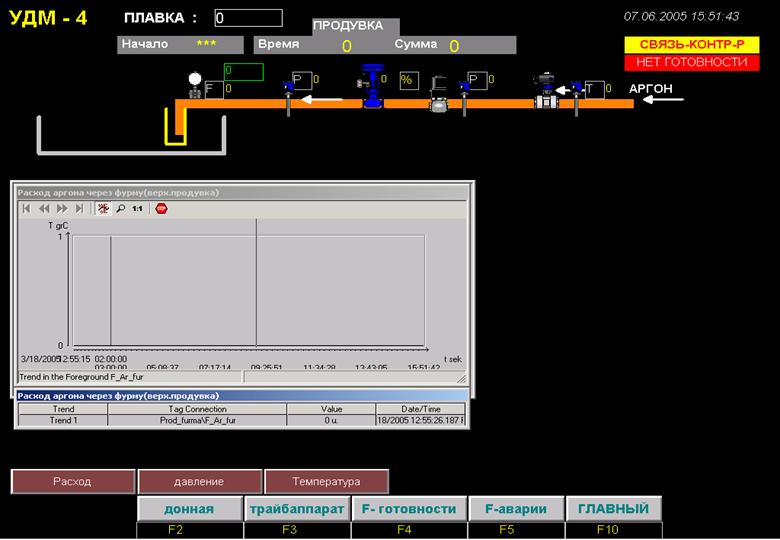Open F- готовности screen
780x540 pixels.
point(409,509)
